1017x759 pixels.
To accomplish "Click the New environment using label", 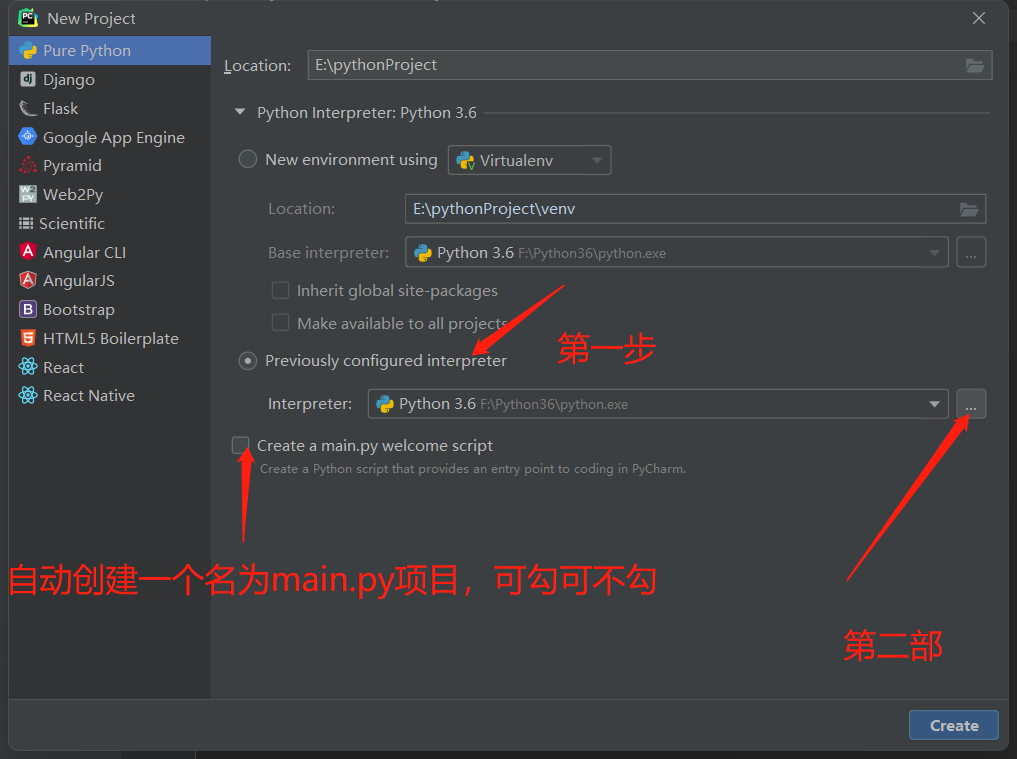I will tap(351, 160).
